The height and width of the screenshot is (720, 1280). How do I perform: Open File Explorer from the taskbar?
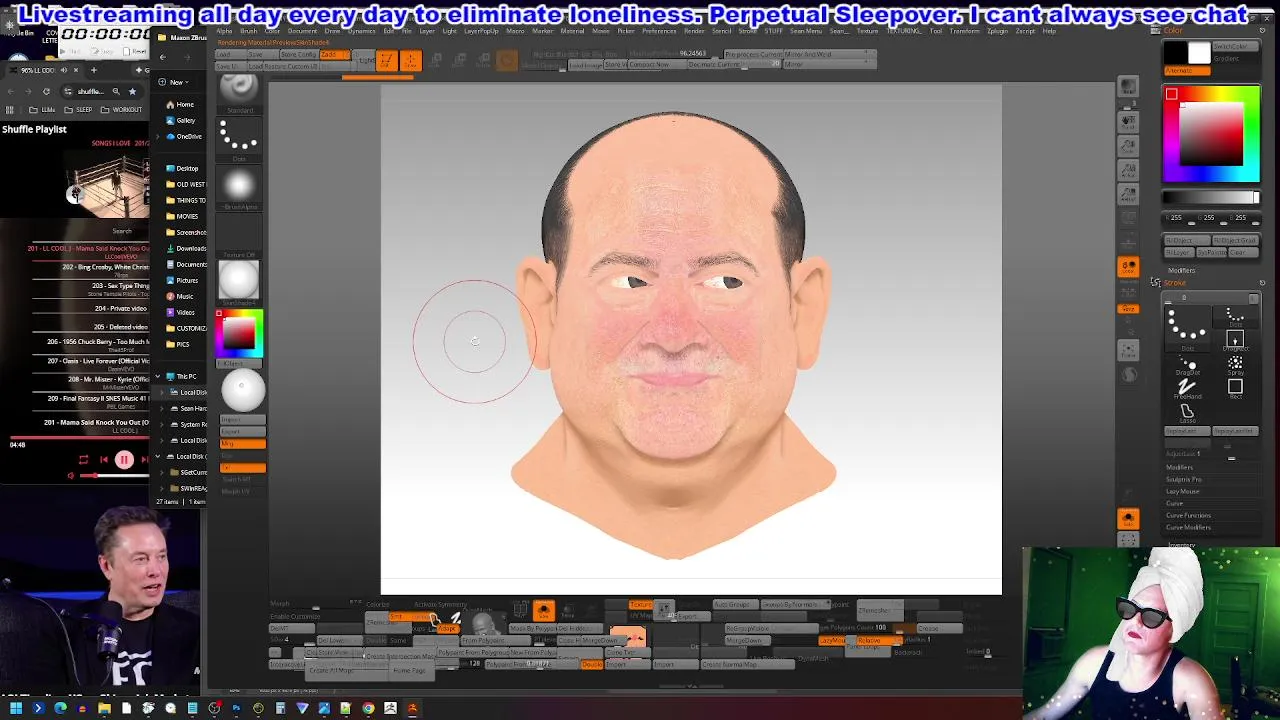[104, 708]
